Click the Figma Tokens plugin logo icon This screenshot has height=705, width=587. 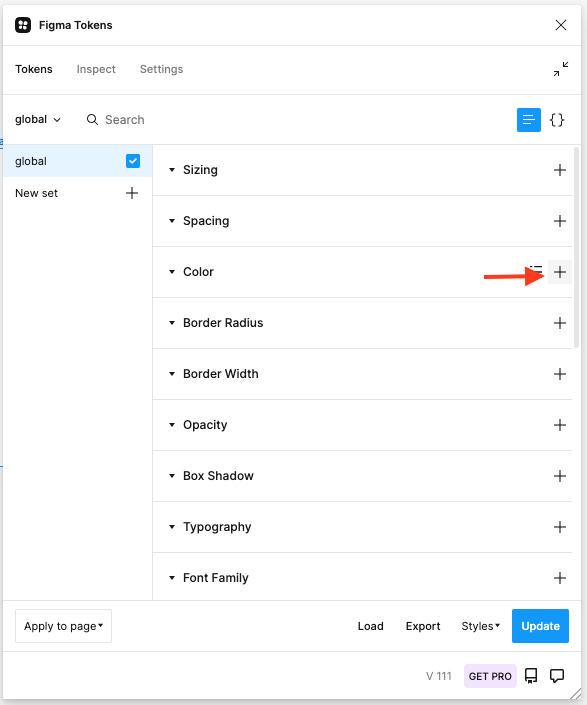point(23,25)
